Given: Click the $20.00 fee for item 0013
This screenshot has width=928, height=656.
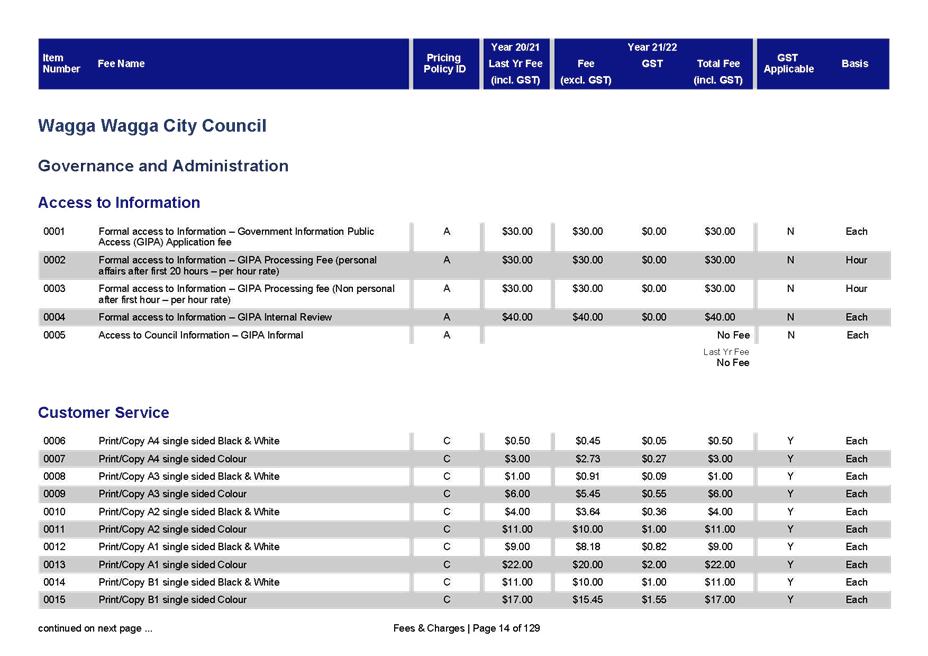Looking at the screenshot, I should pyautogui.click(x=588, y=565).
